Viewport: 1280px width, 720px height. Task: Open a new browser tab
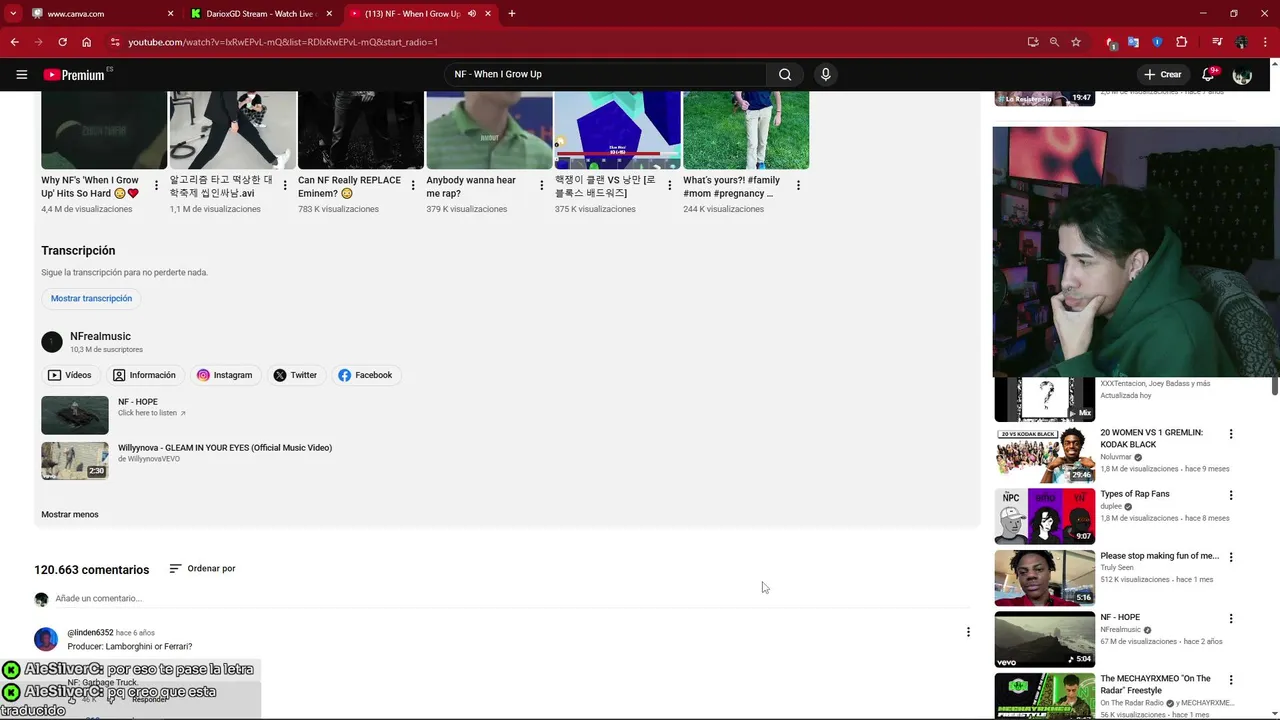[511, 14]
